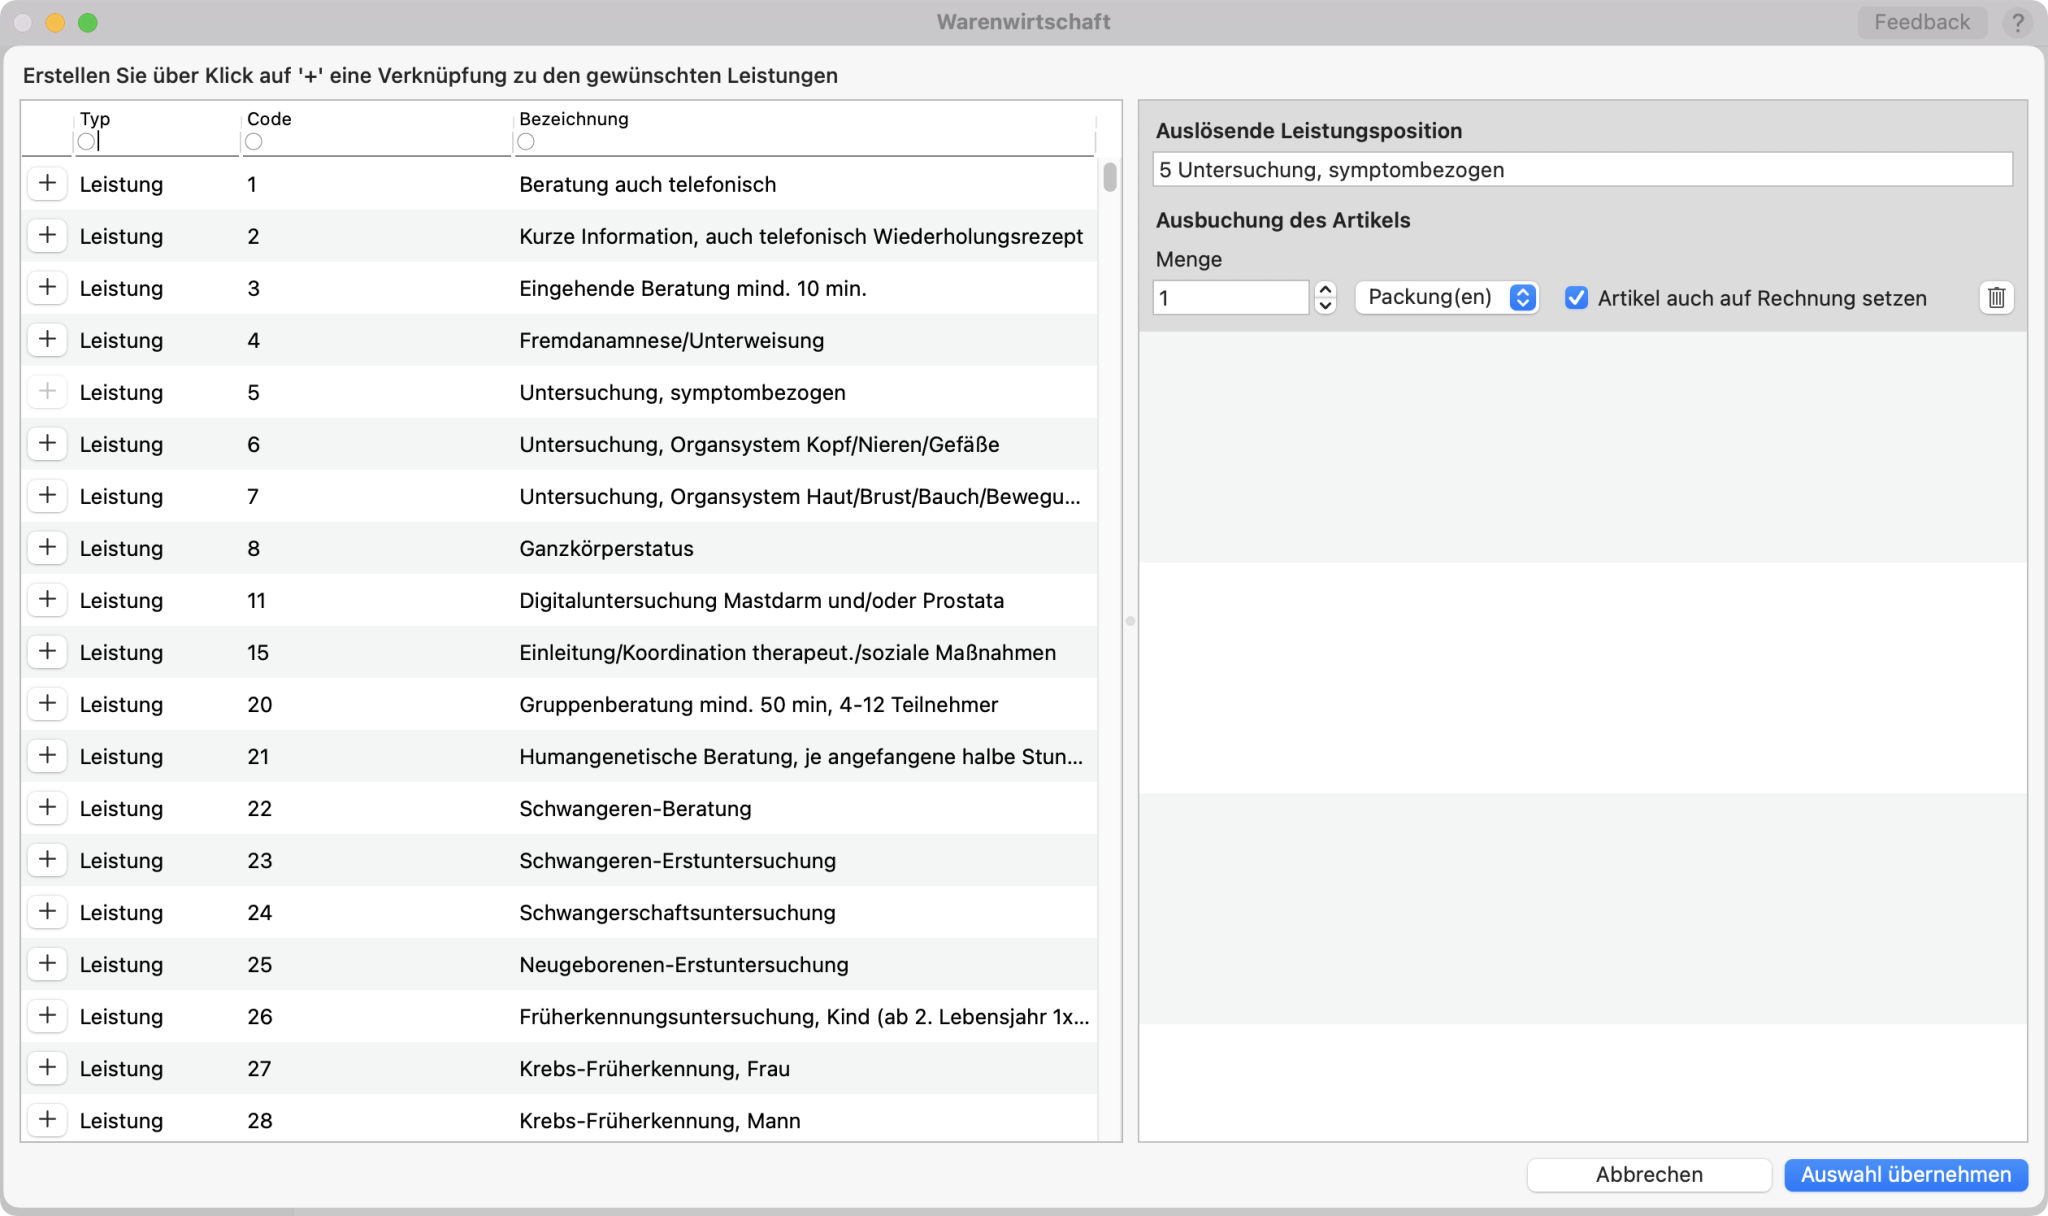The image size is (2048, 1216).
Task: Click the '+' icon next to Leistung 1
Action: coord(48,182)
